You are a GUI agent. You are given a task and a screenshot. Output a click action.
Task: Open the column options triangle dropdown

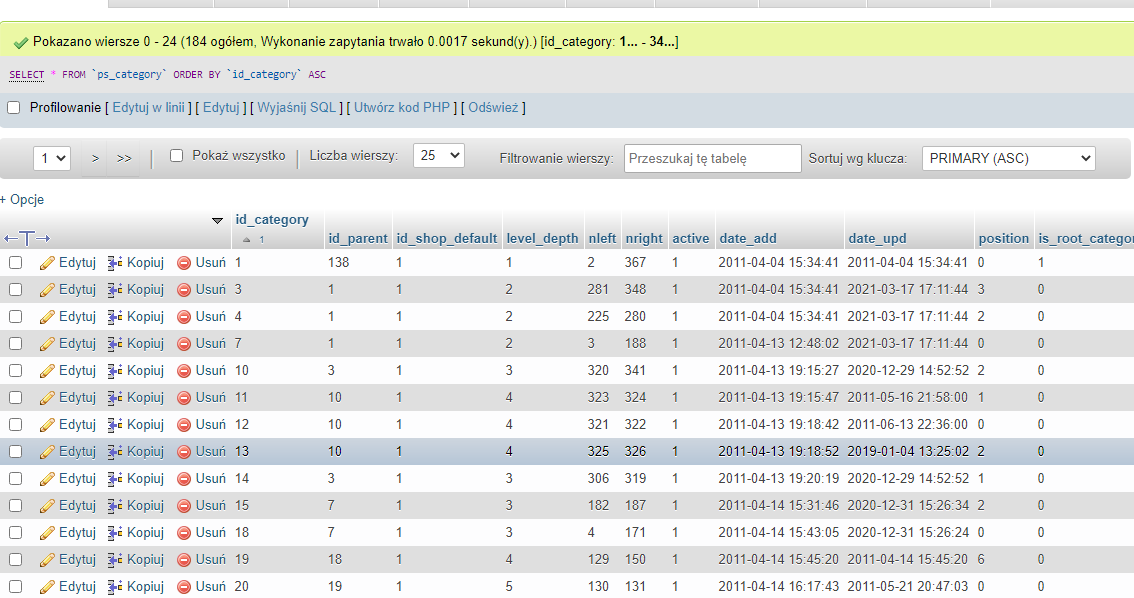point(217,221)
